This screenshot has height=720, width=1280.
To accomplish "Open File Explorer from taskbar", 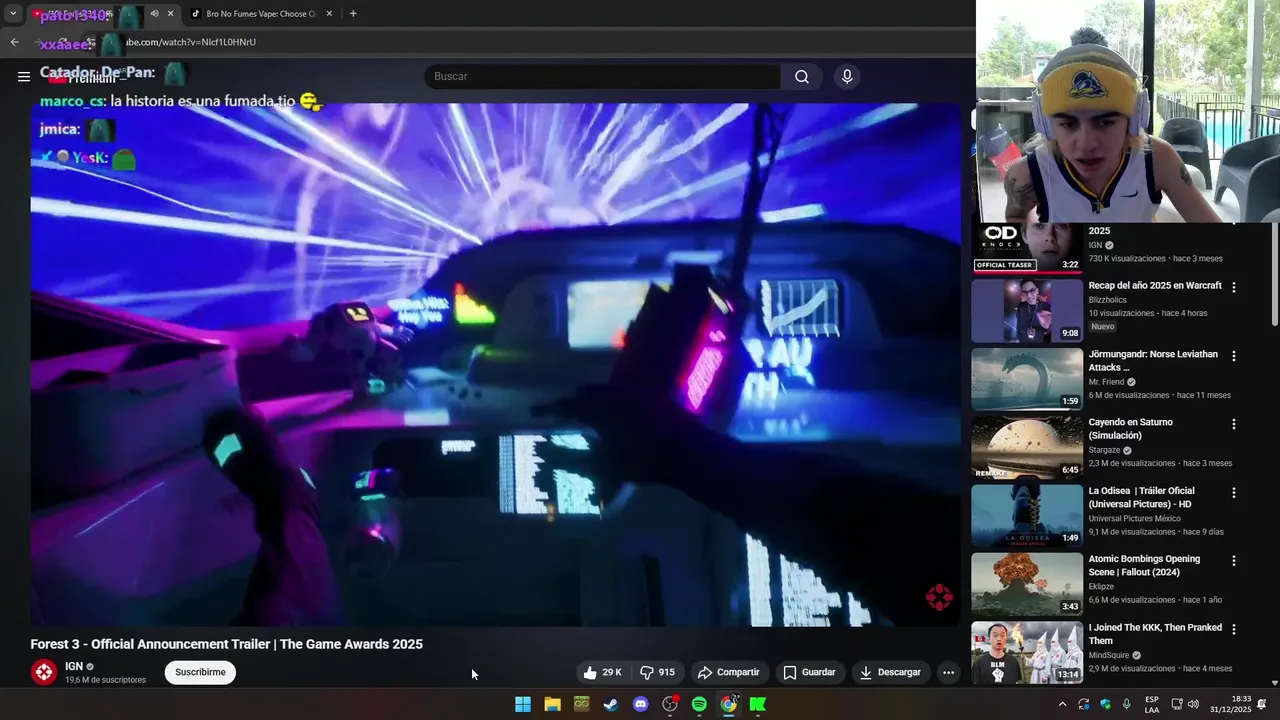I will pos(552,704).
